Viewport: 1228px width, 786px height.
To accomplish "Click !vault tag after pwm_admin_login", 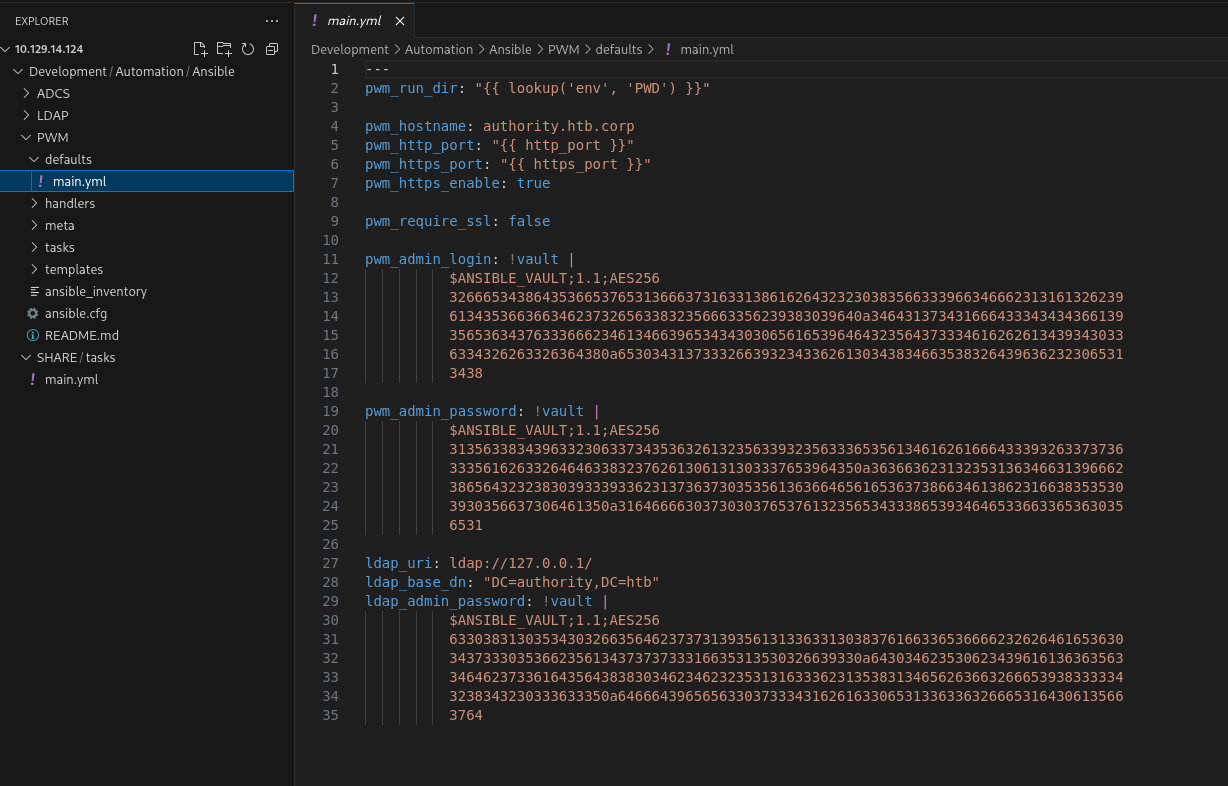I will click(533, 259).
